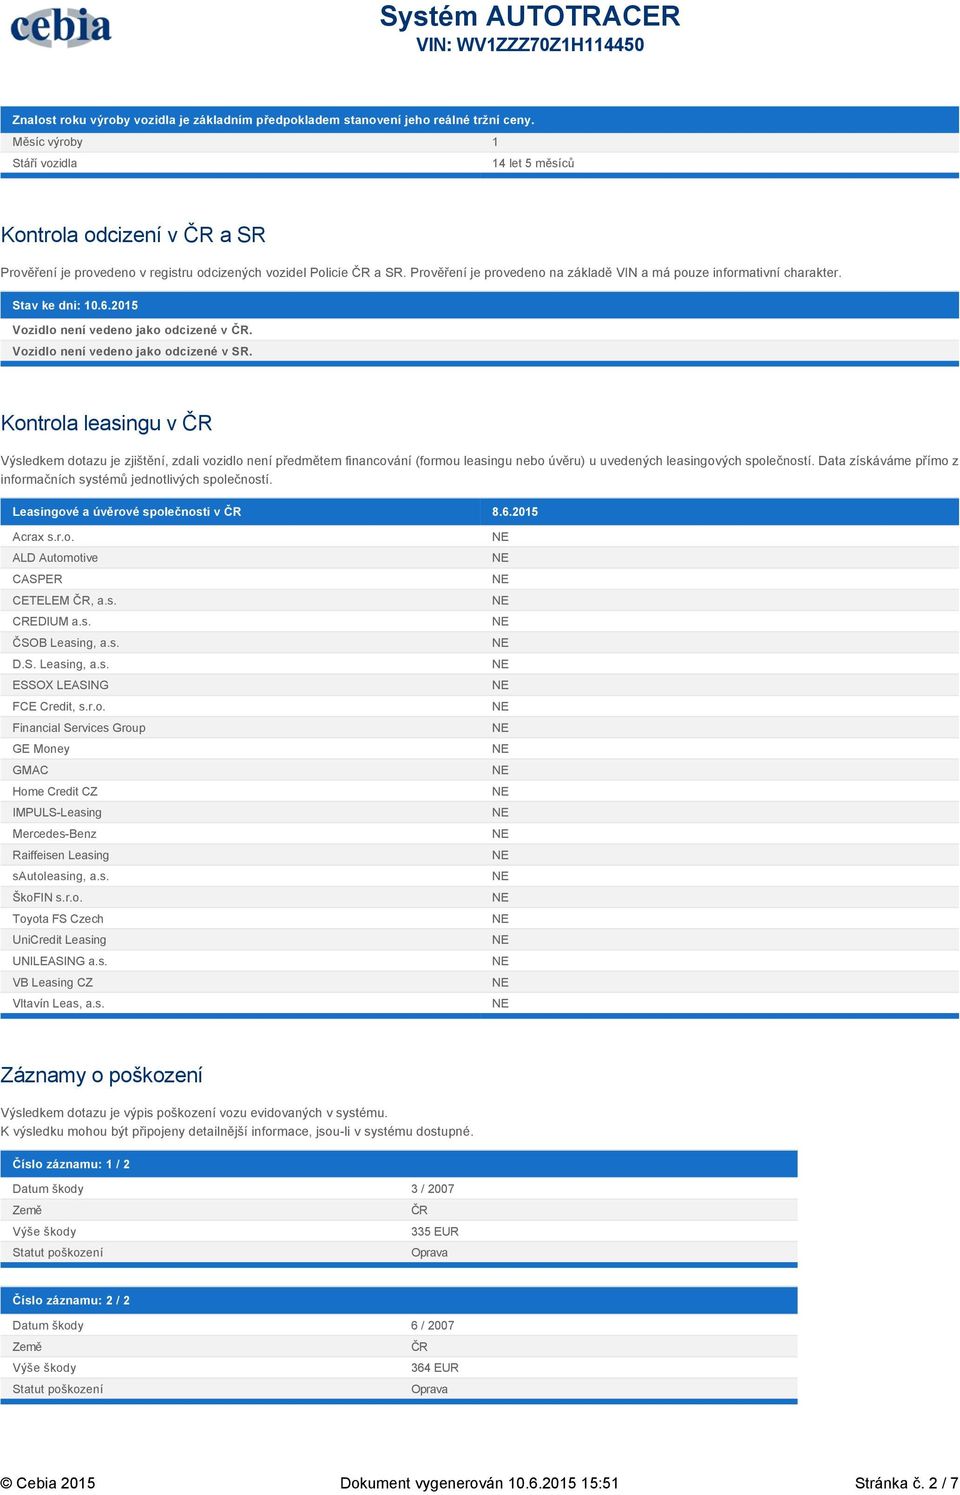The image size is (960, 1495).
Task: Click the '14 let 5 měsíců' value
Action: [533, 163]
